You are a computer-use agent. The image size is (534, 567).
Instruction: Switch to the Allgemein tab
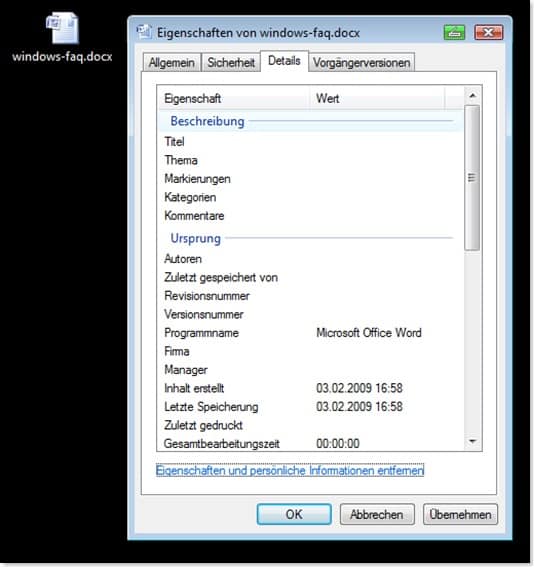click(172, 63)
